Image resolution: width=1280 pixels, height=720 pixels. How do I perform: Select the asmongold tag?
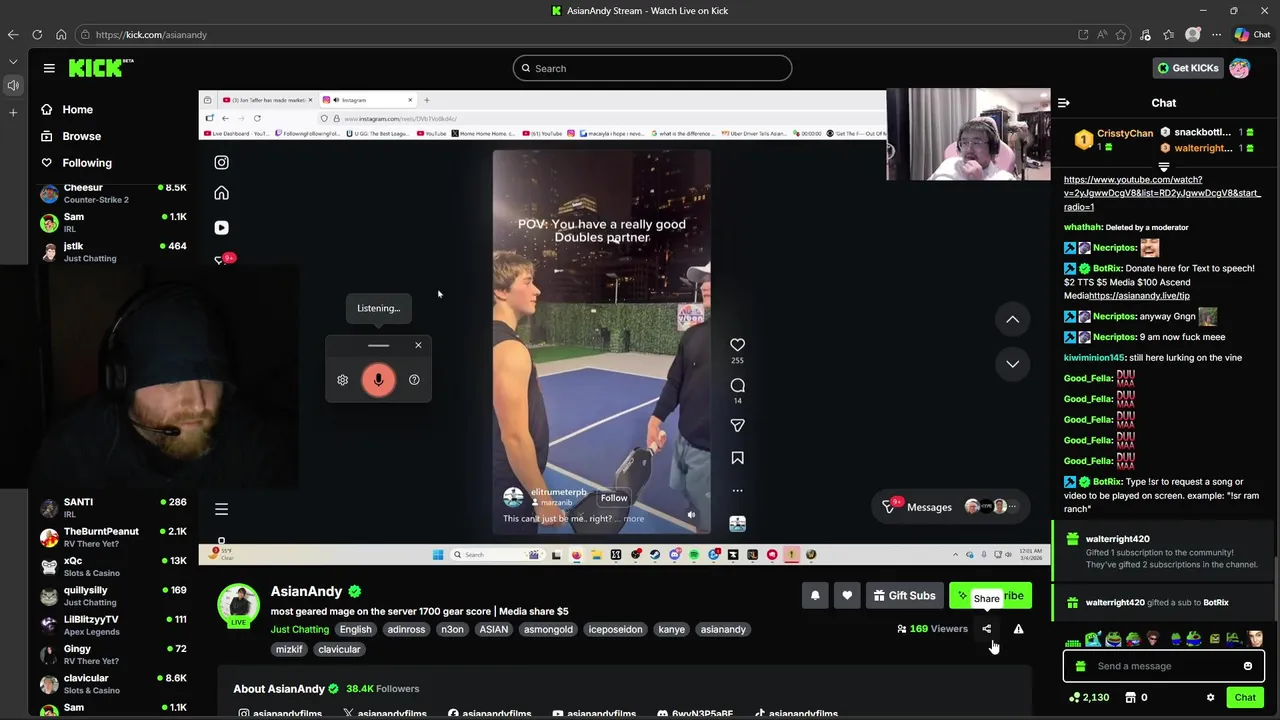tap(548, 630)
